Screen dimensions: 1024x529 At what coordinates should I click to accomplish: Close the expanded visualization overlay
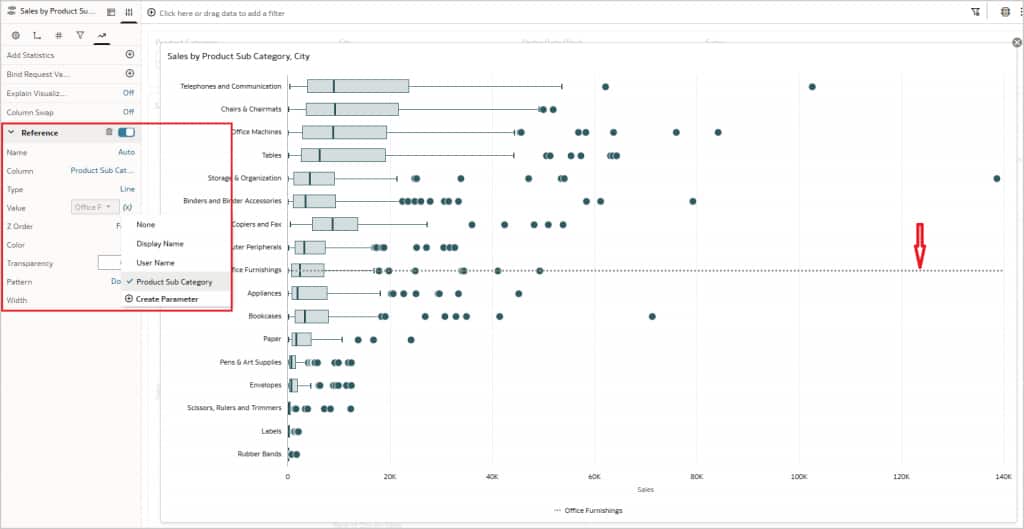tap(1016, 43)
